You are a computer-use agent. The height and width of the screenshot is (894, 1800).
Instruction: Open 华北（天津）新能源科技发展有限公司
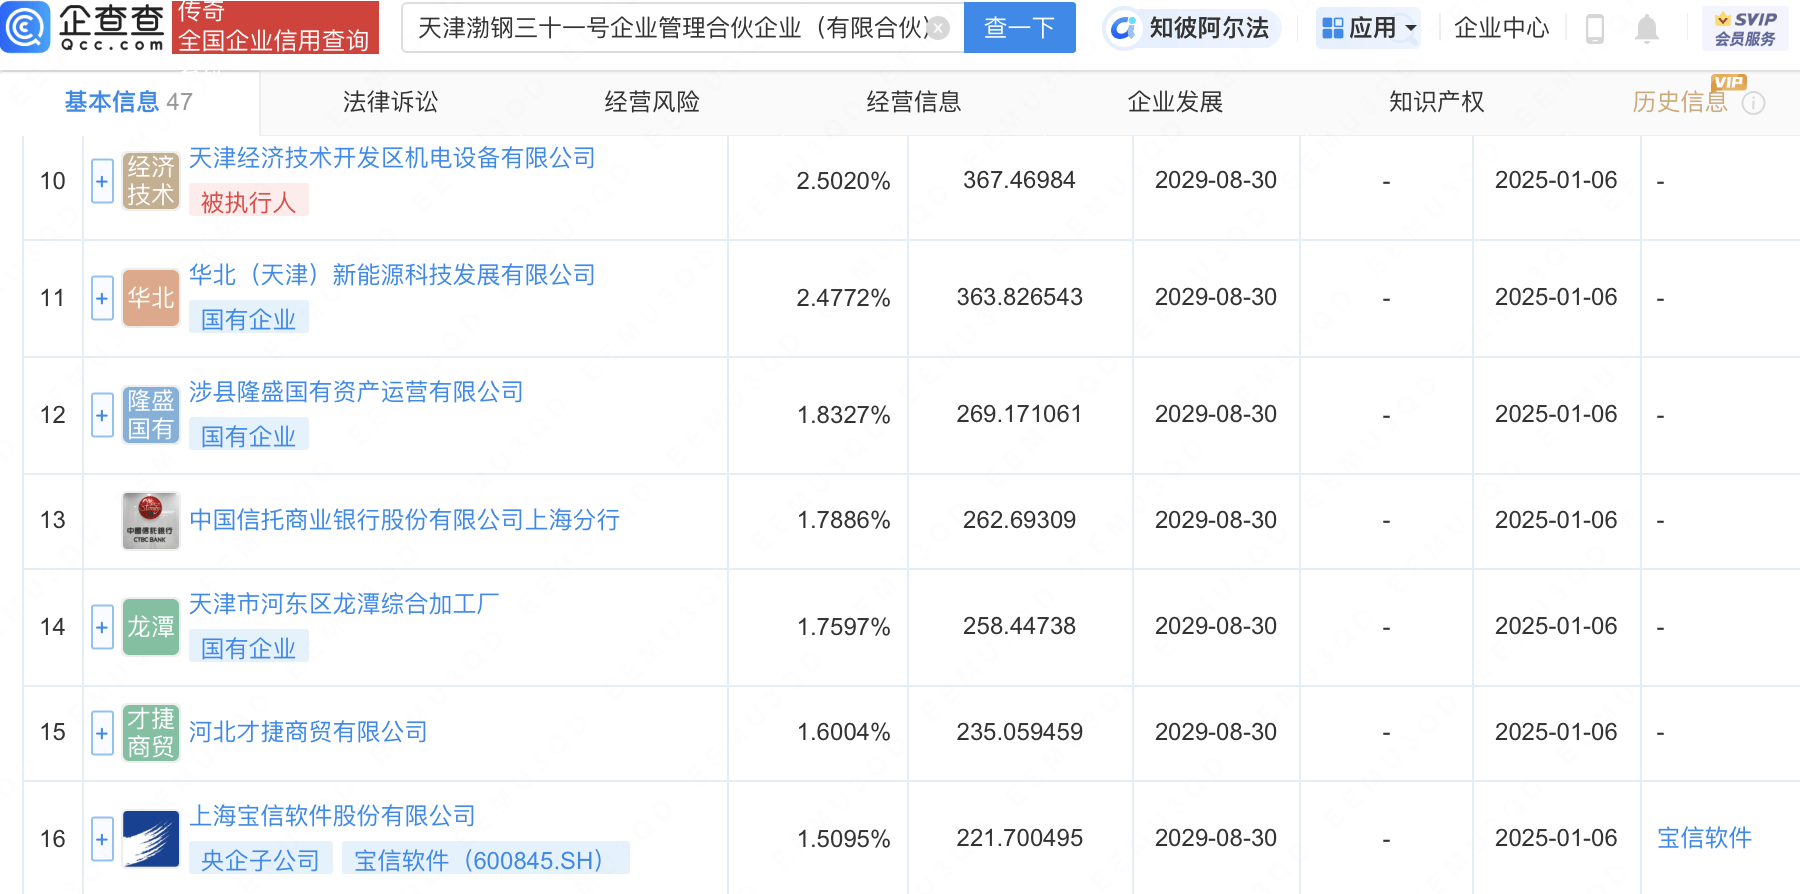point(392,275)
